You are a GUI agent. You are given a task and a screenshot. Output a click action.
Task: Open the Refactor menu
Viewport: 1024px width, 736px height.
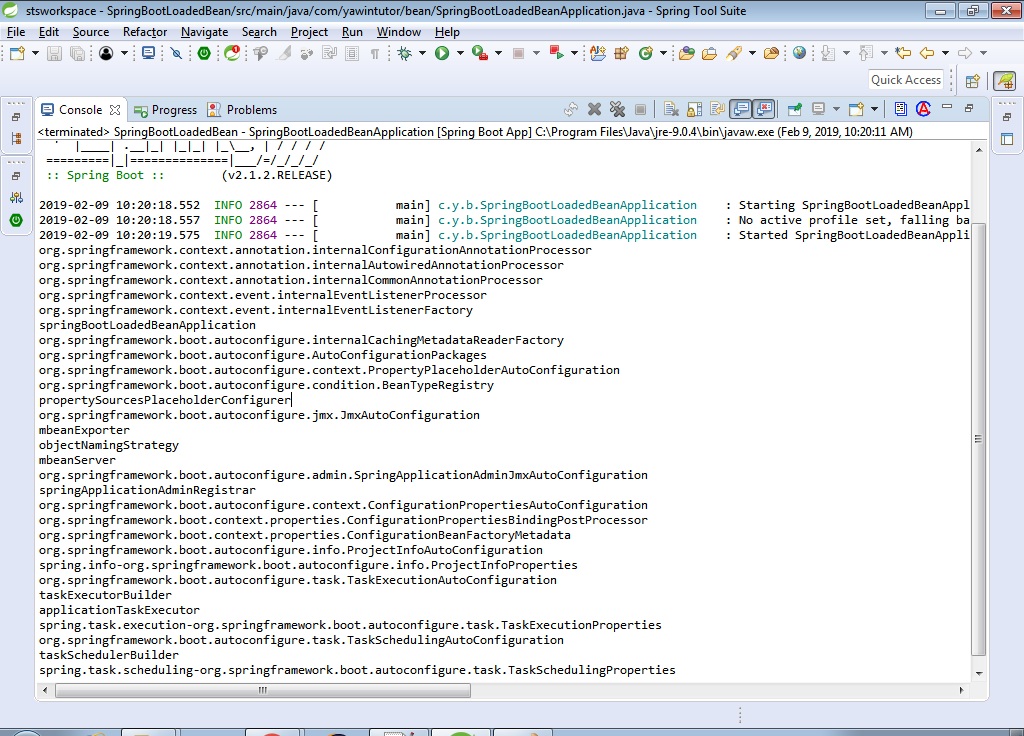(144, 31)
